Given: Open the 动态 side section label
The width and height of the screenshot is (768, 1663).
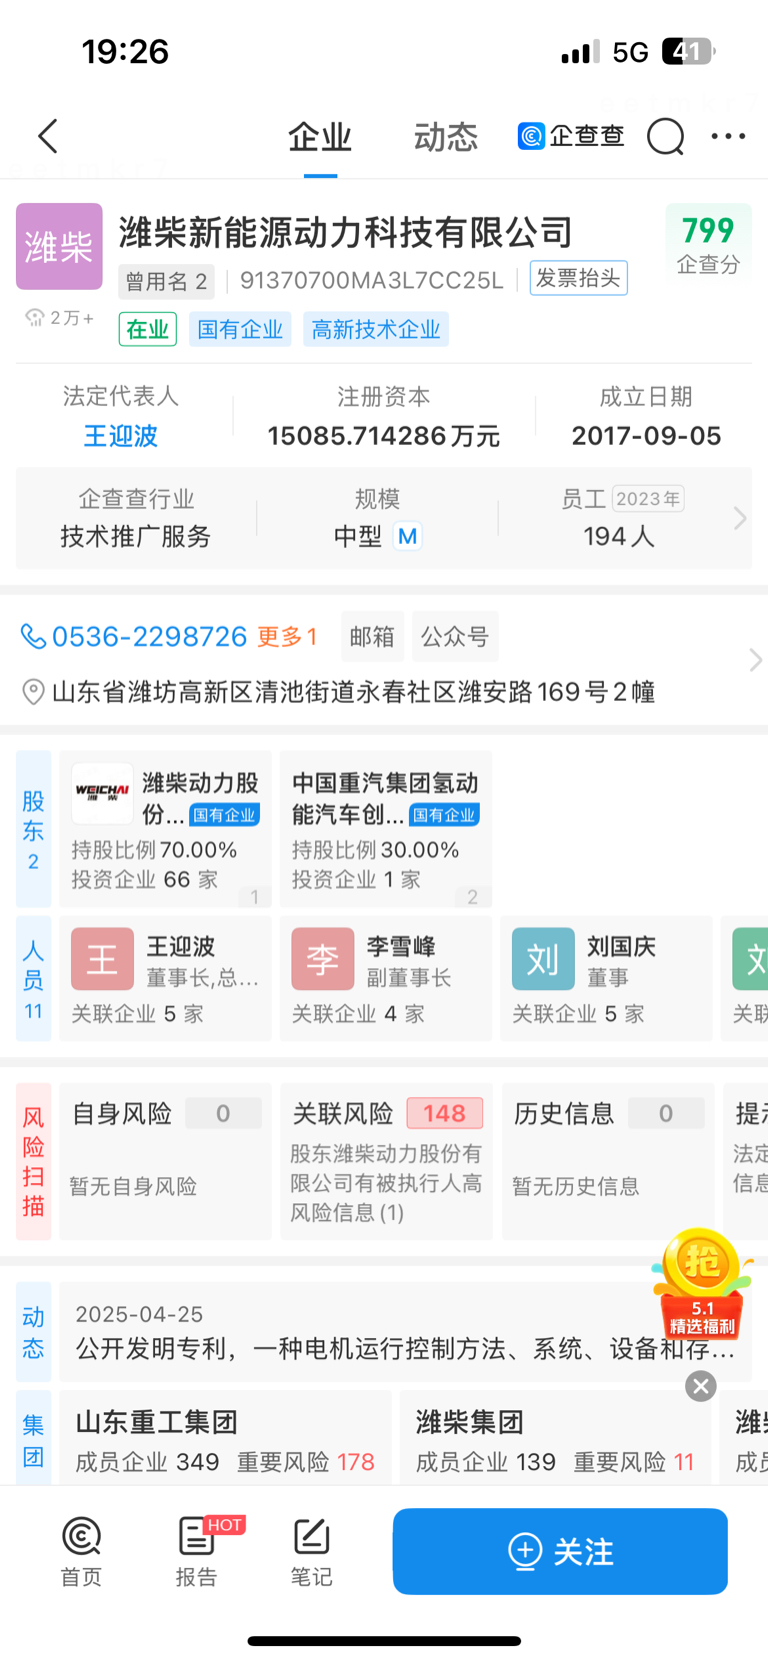Looking at the screenshot, I should point(33,1332).
